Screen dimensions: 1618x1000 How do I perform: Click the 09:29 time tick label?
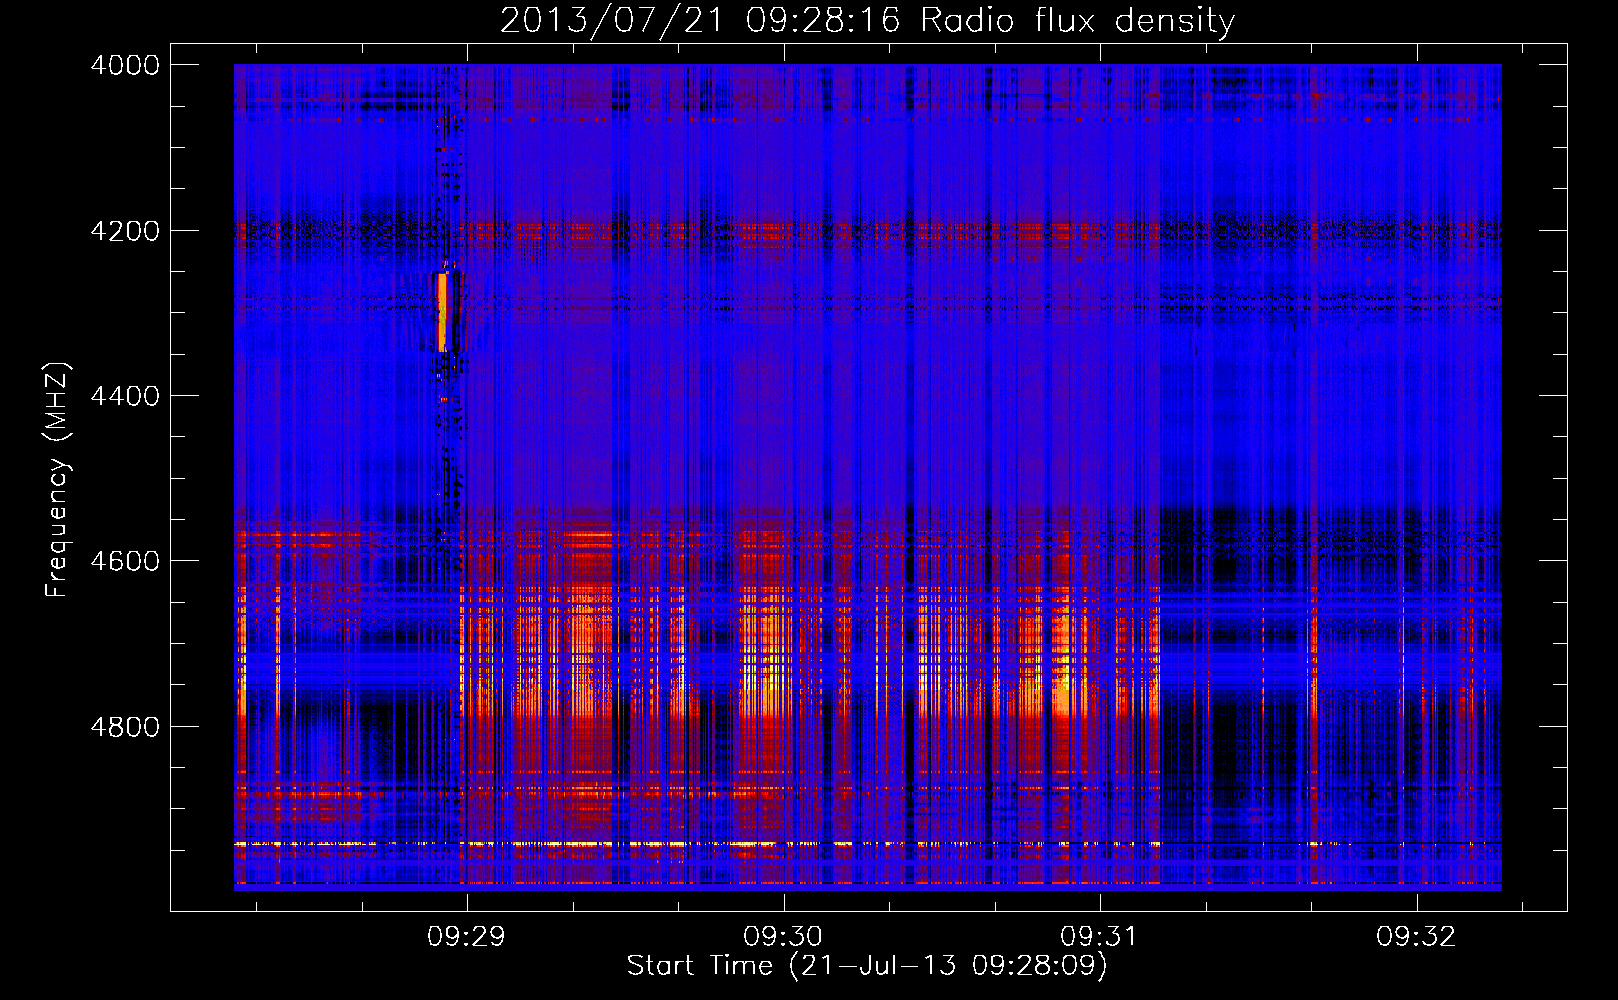466,937
